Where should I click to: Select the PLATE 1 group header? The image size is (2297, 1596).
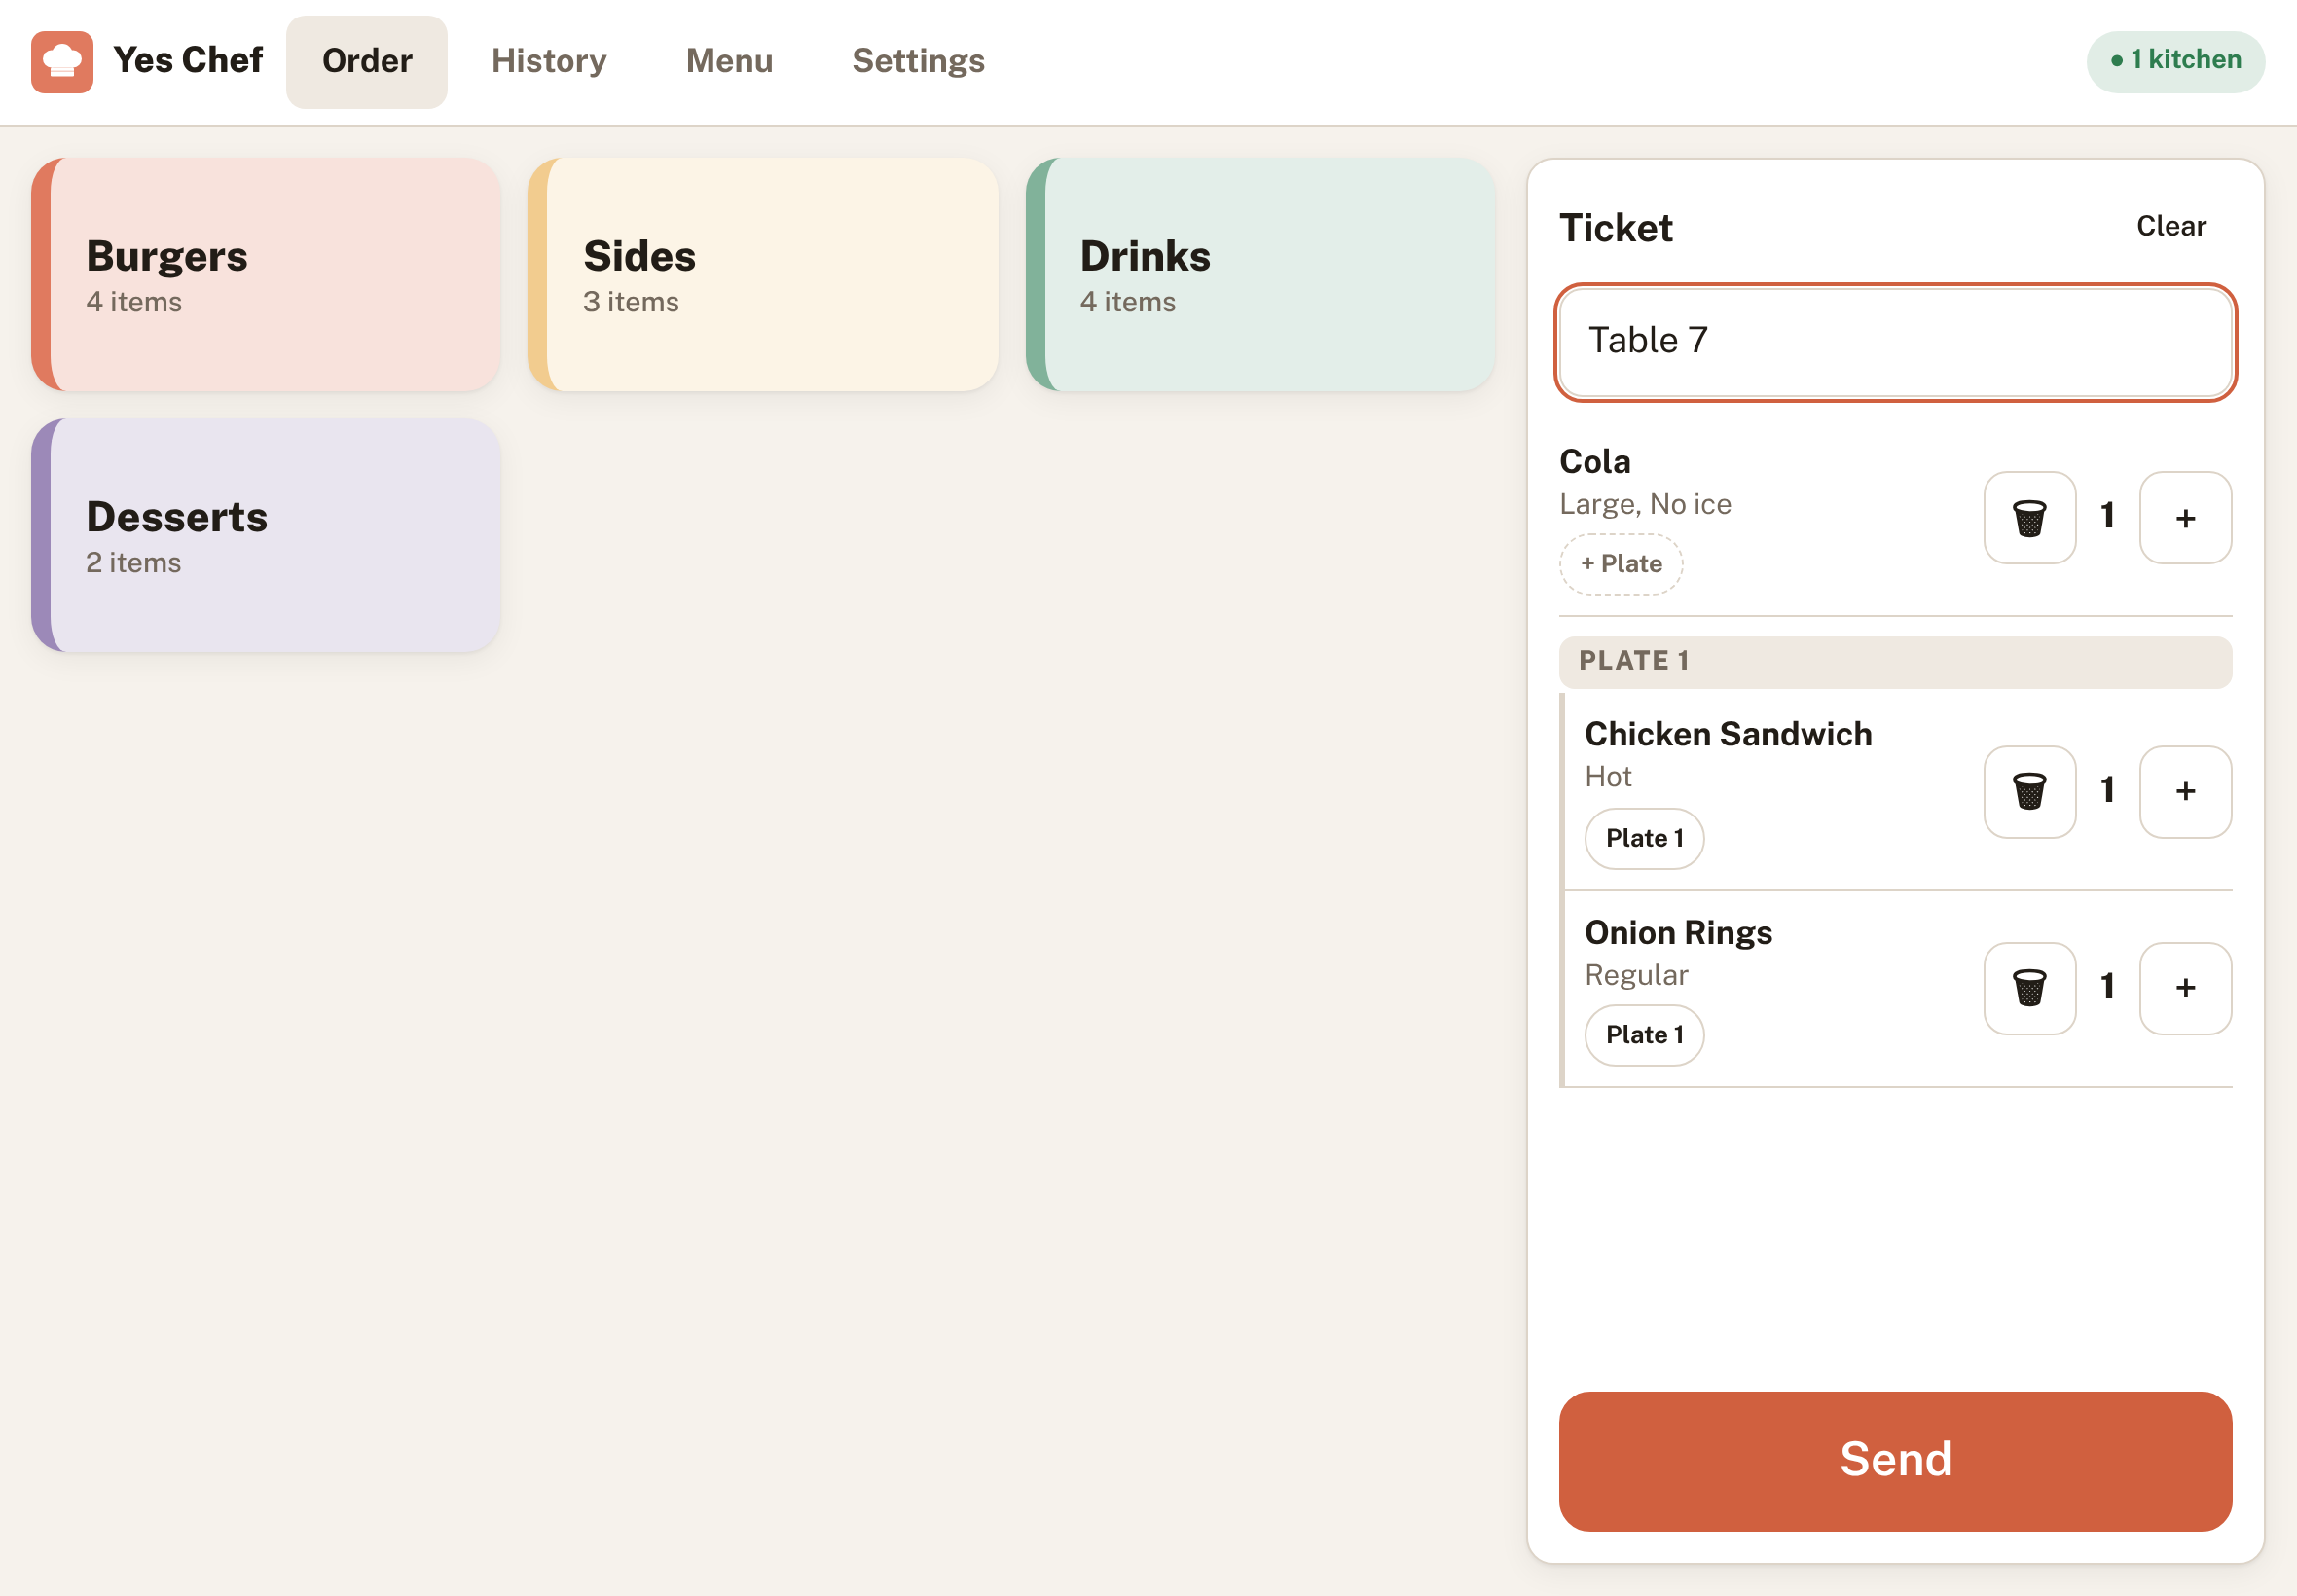pyautogui.click(x=1895, y=661)
